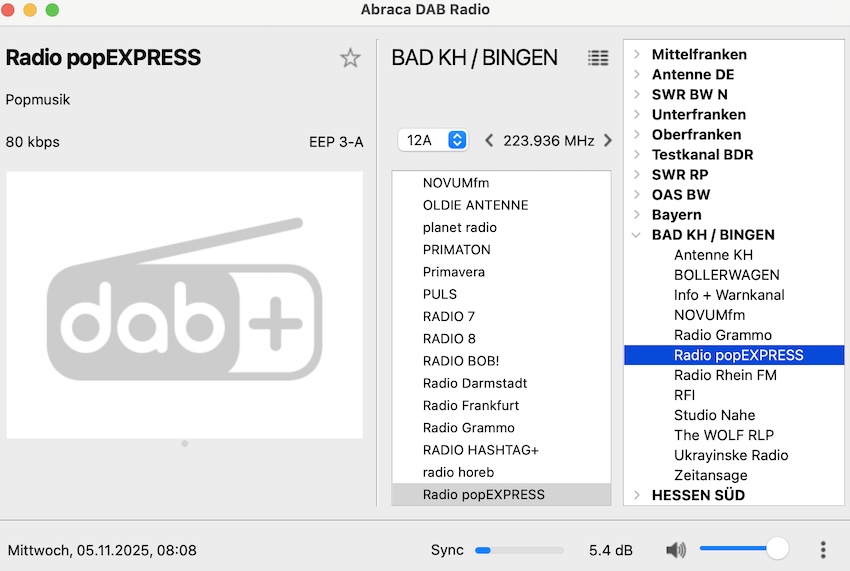Go to previous frequency with left arrow

489,141
